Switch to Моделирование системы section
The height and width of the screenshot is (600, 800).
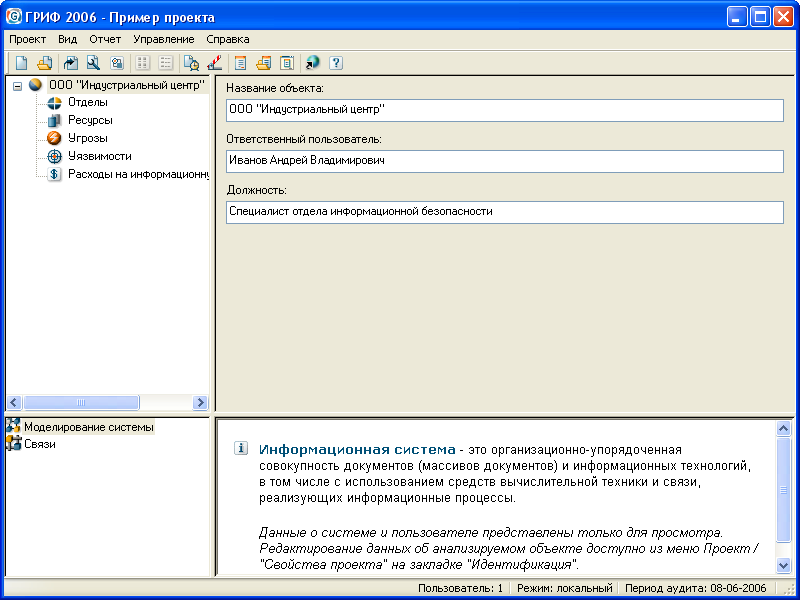coord(89,427)
